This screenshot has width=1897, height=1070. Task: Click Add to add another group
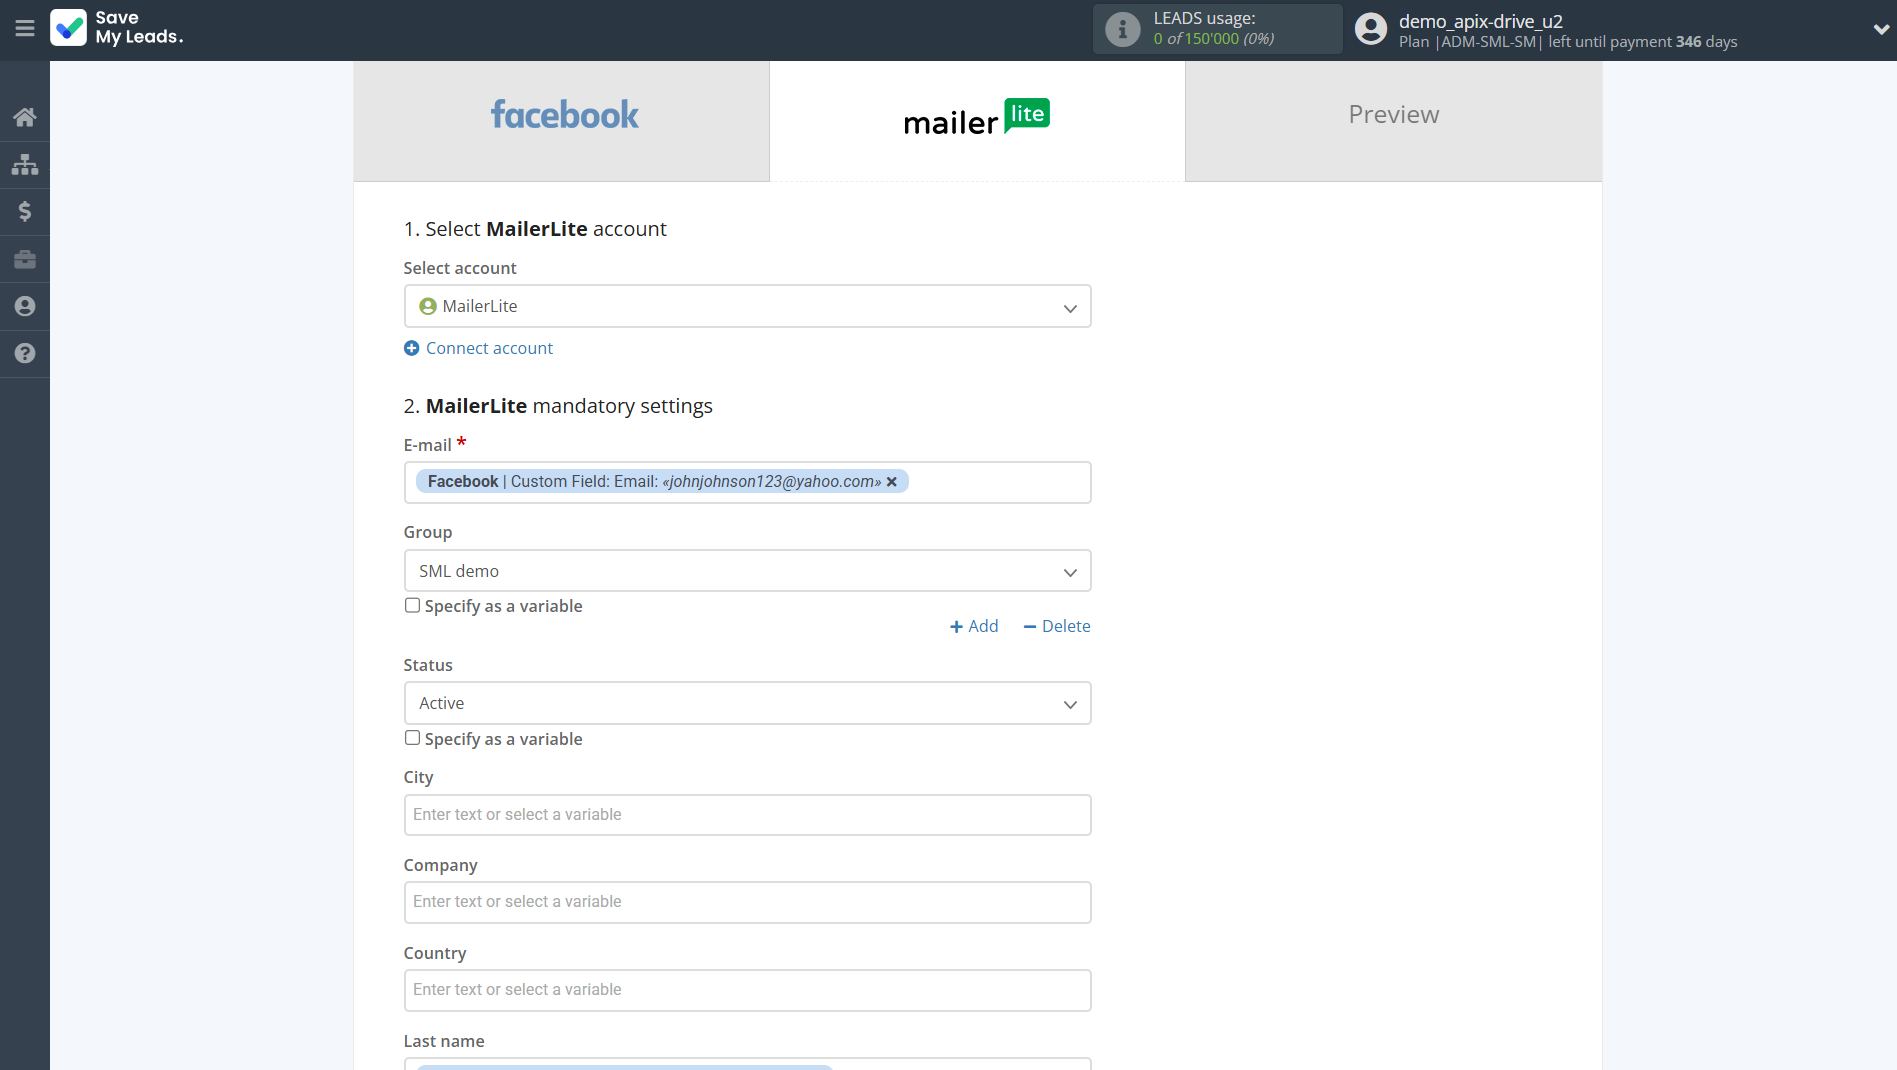pos(974,626)
